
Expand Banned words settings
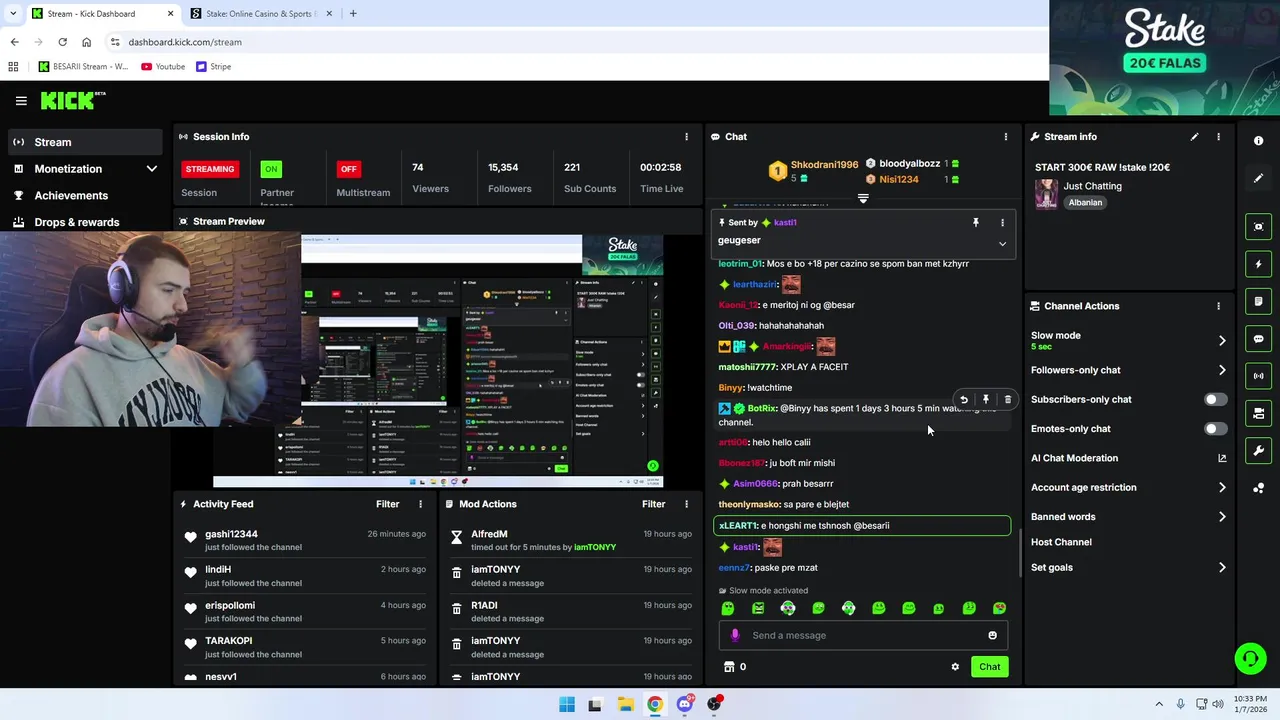(1222, 517)
